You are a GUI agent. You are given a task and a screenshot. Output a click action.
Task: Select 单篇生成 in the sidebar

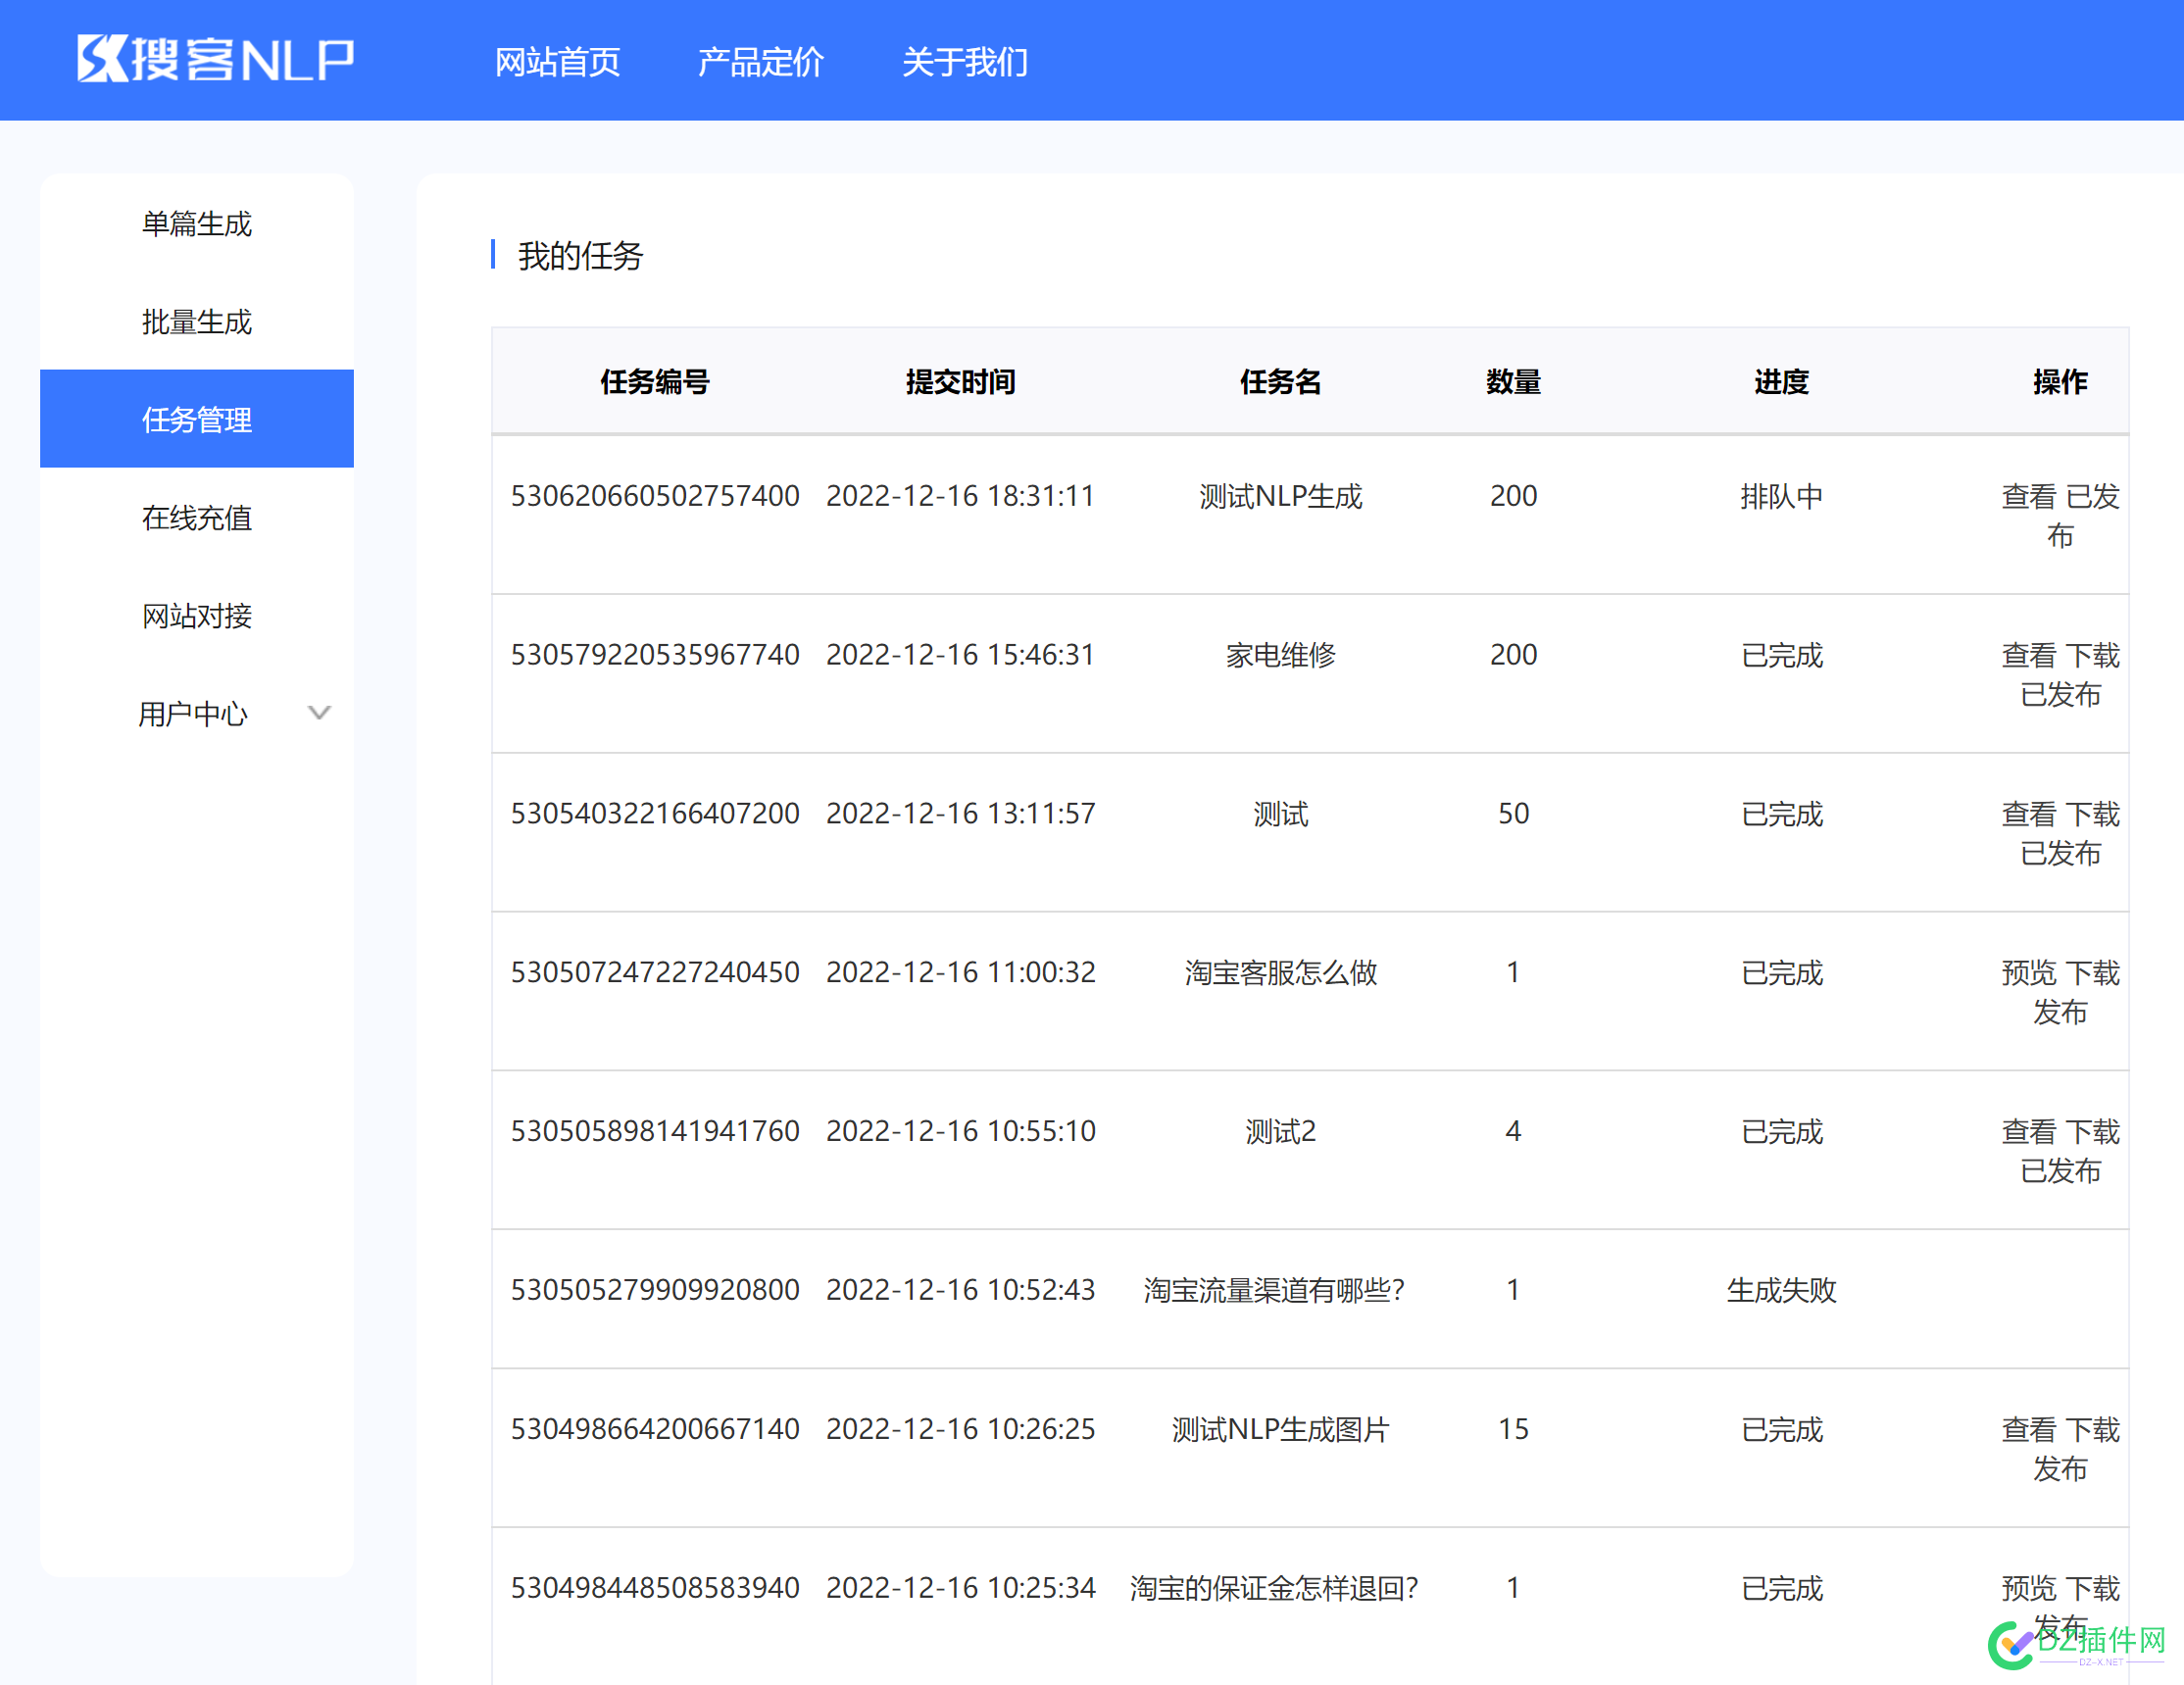point(197,223)
